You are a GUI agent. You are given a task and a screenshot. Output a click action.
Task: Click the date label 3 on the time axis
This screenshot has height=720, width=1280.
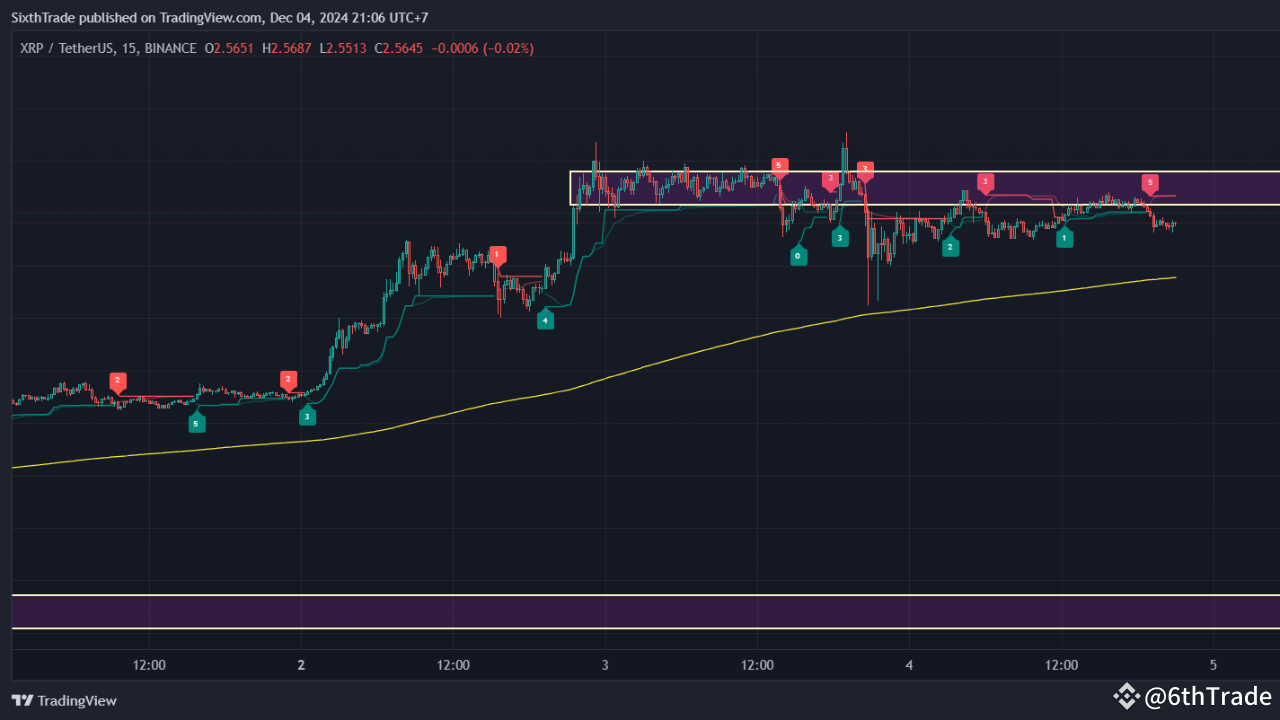tap(604, 664)
